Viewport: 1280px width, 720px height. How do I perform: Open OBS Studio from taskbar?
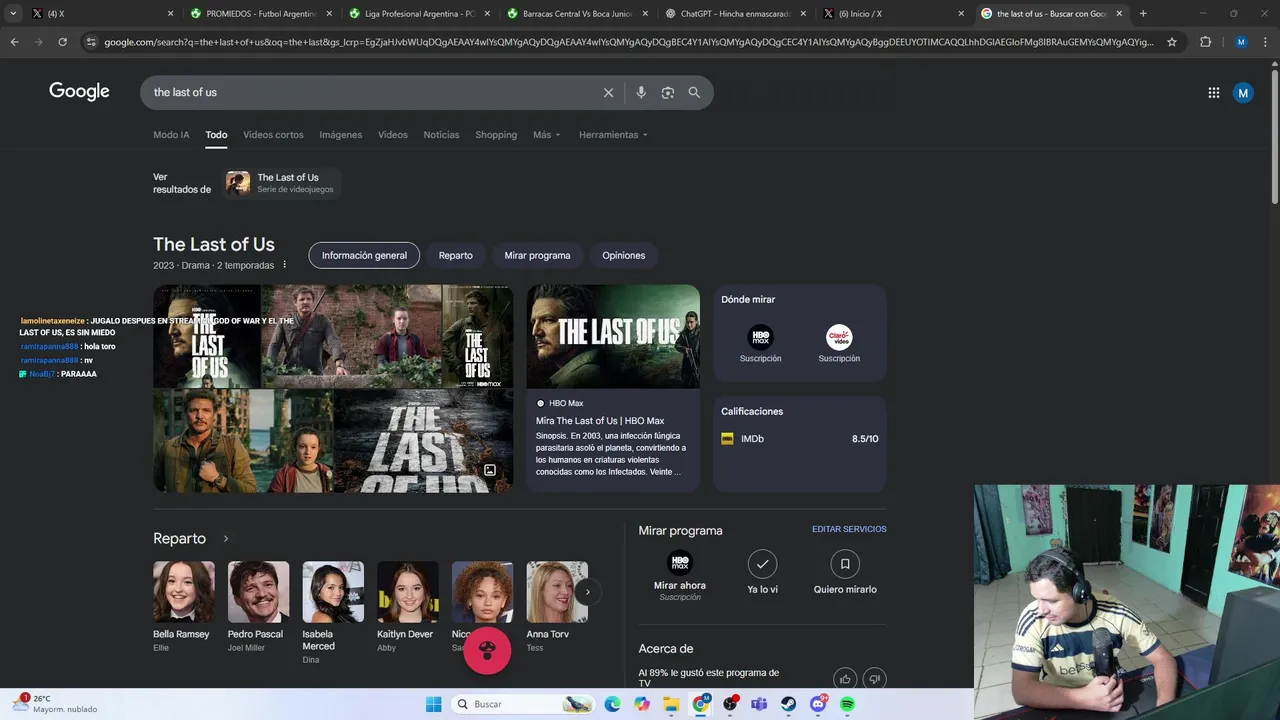coord(730,704)
